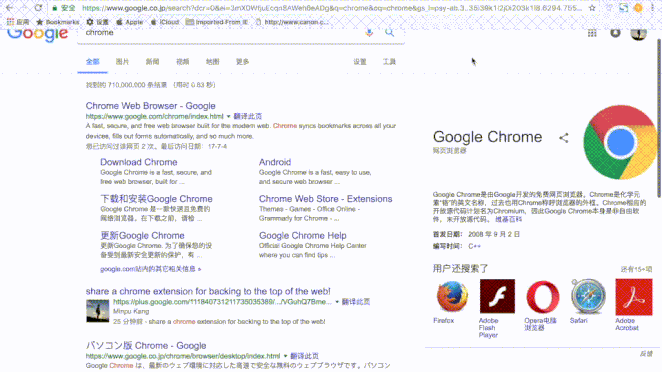Image resolution: width=662 pixels, height=372 pixels.
Task: Open Safari related search icon
Action: [x=588, y=296]
